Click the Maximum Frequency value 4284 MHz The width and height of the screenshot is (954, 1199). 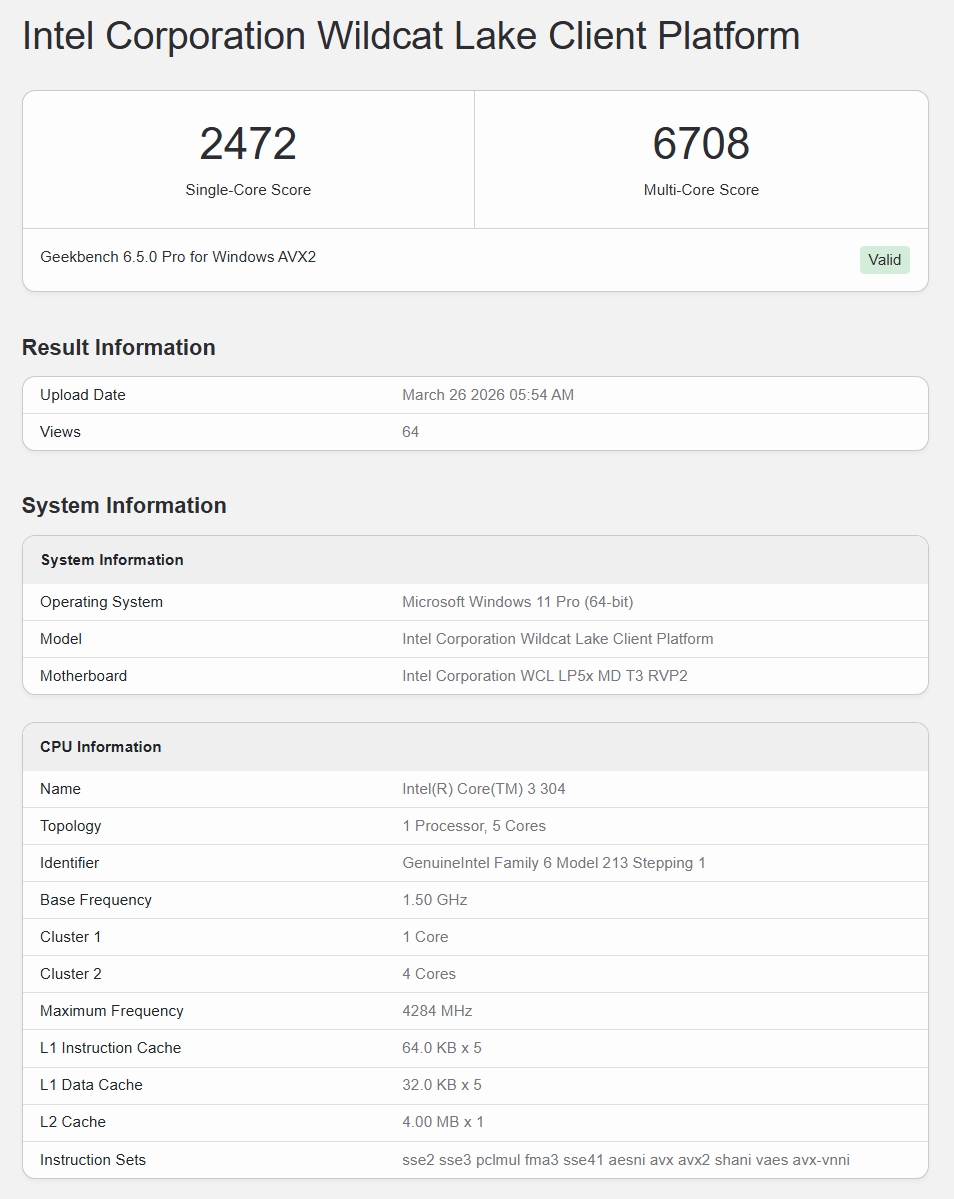pyautogui.click(x=437, y=1011)
